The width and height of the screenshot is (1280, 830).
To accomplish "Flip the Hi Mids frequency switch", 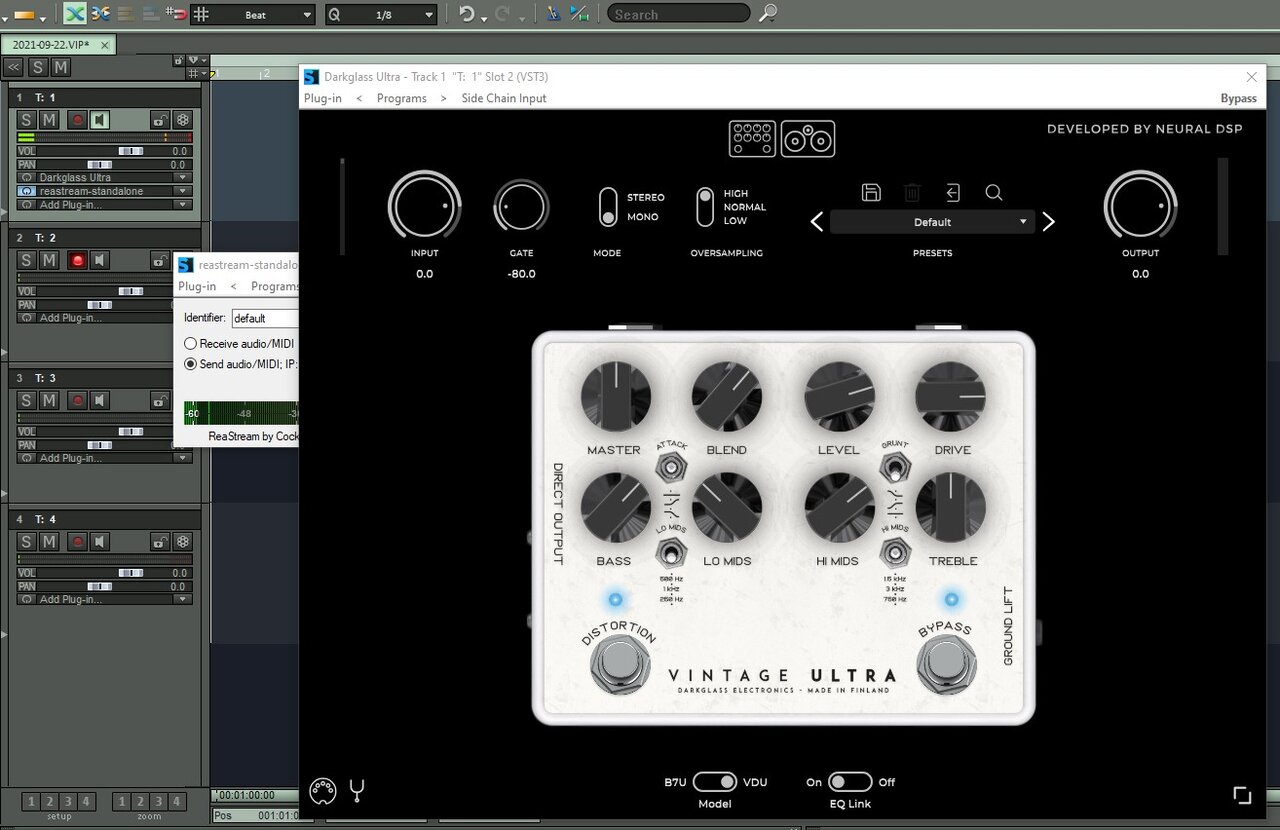I will (894, 551).
